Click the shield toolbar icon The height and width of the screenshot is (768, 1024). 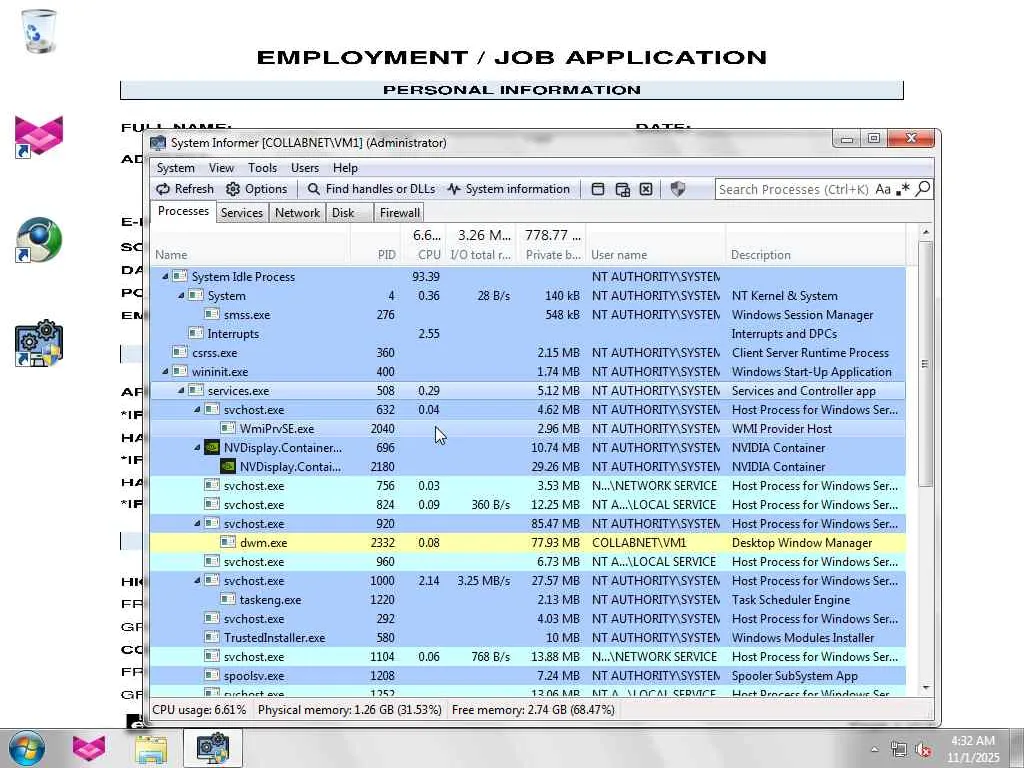pos(678,189)
